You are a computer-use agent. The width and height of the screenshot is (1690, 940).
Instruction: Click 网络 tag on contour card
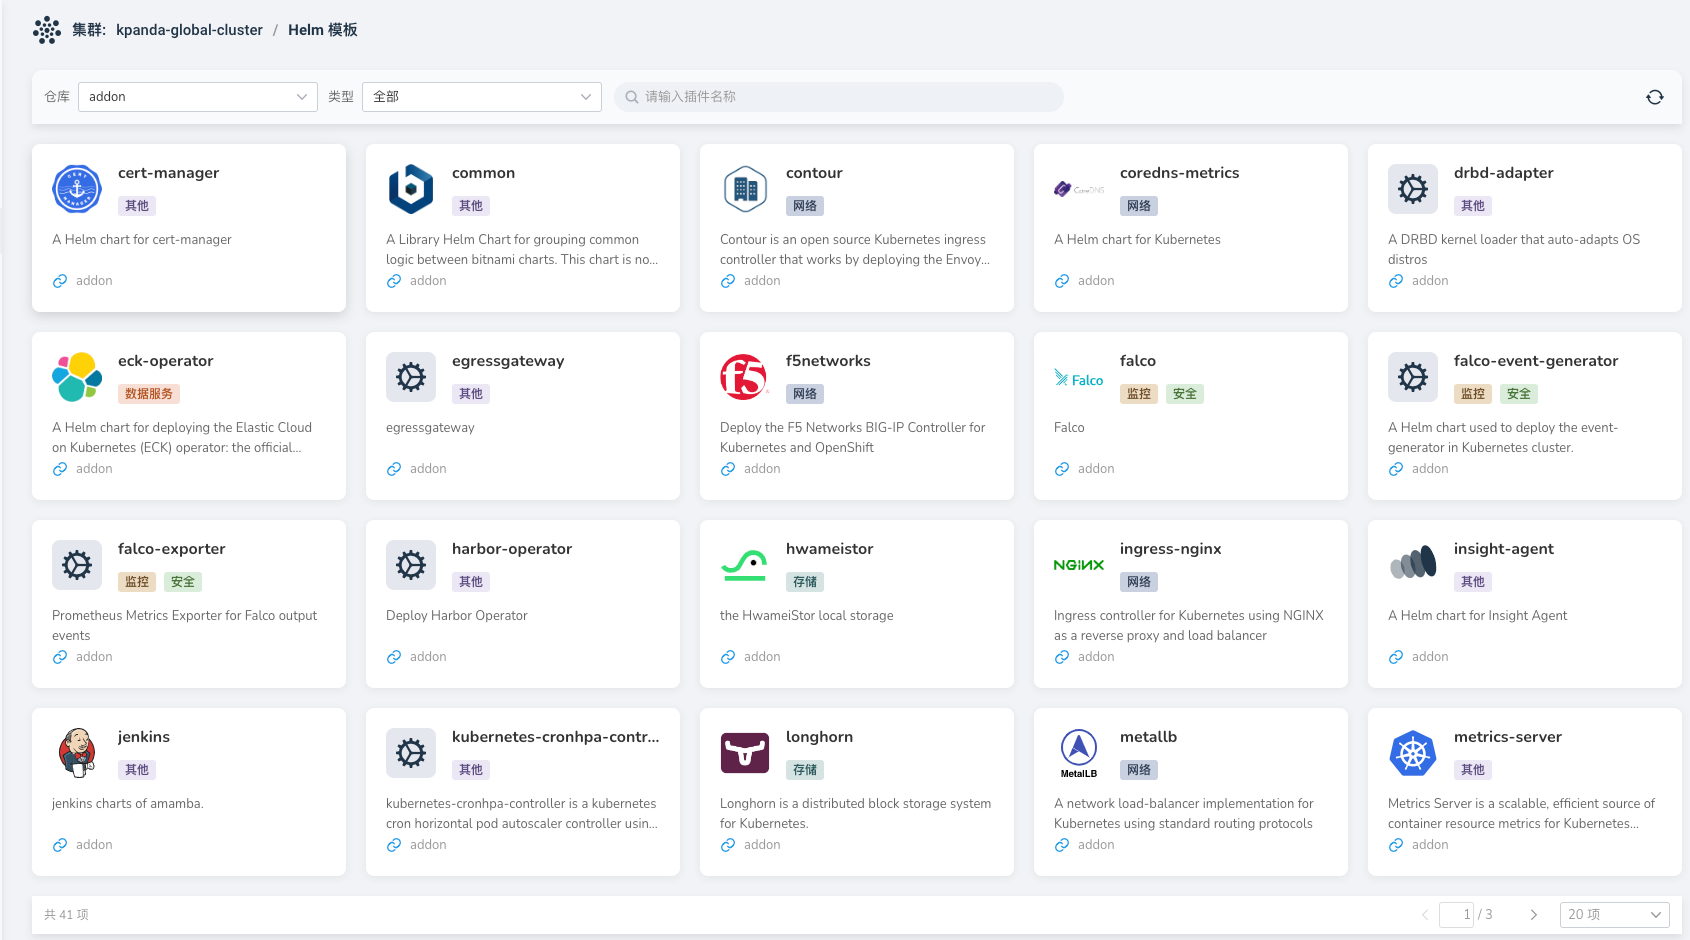pyautogui.click(x=805, y=206)
